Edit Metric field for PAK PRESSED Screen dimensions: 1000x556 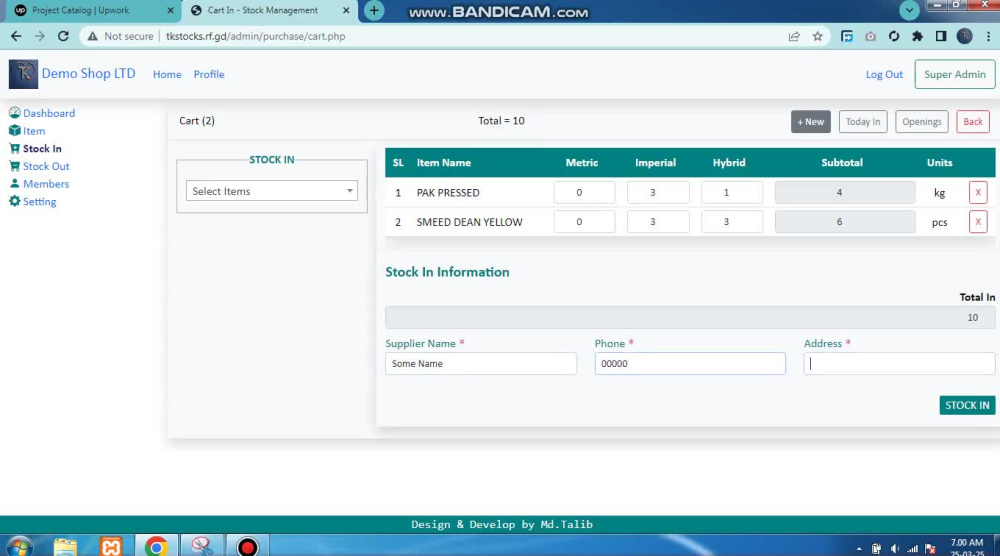coord(584,193)
